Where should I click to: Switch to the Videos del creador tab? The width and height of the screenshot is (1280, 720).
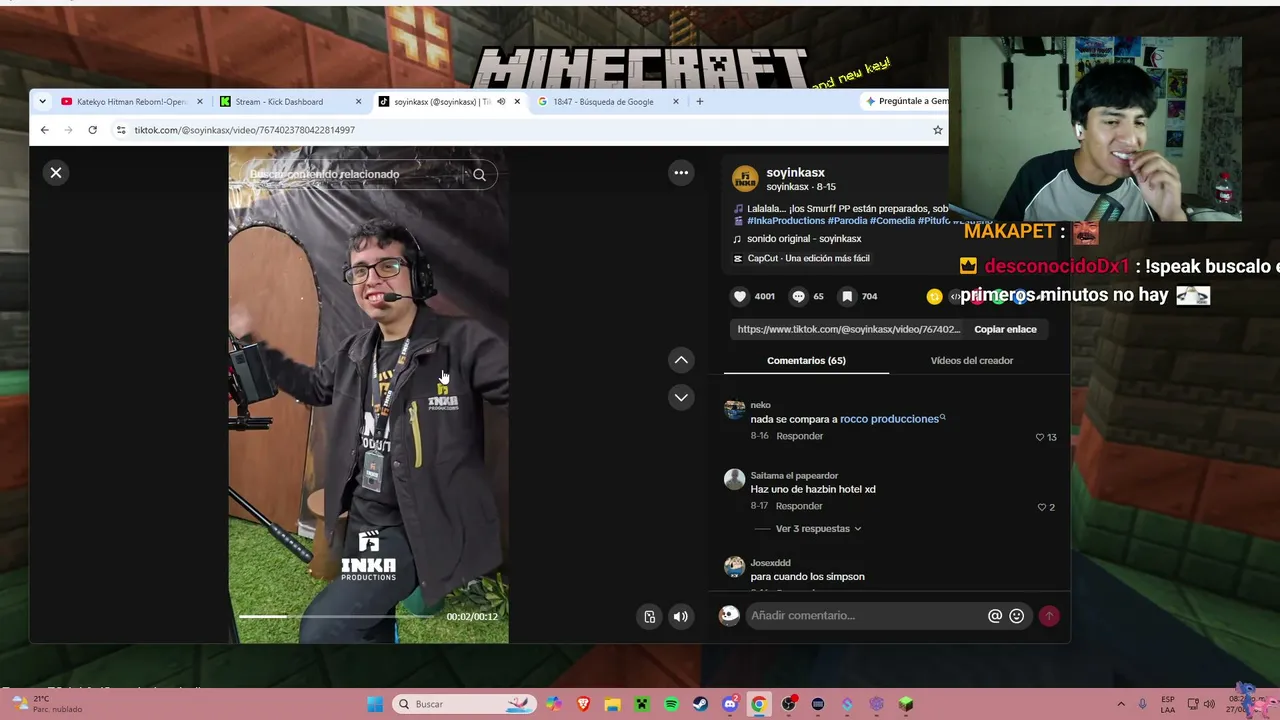point(972,361)
